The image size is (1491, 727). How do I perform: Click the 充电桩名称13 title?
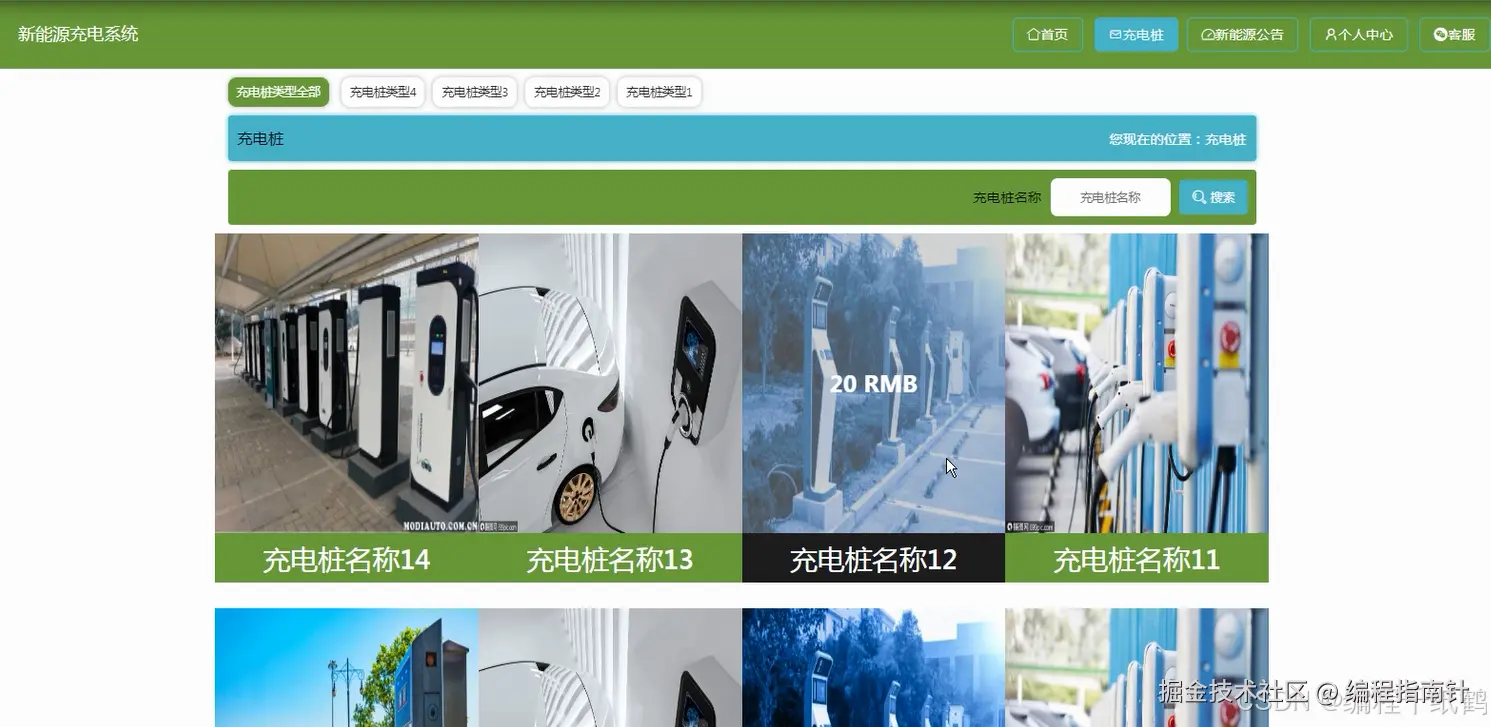pyautogui.click(x=610, y=559)
